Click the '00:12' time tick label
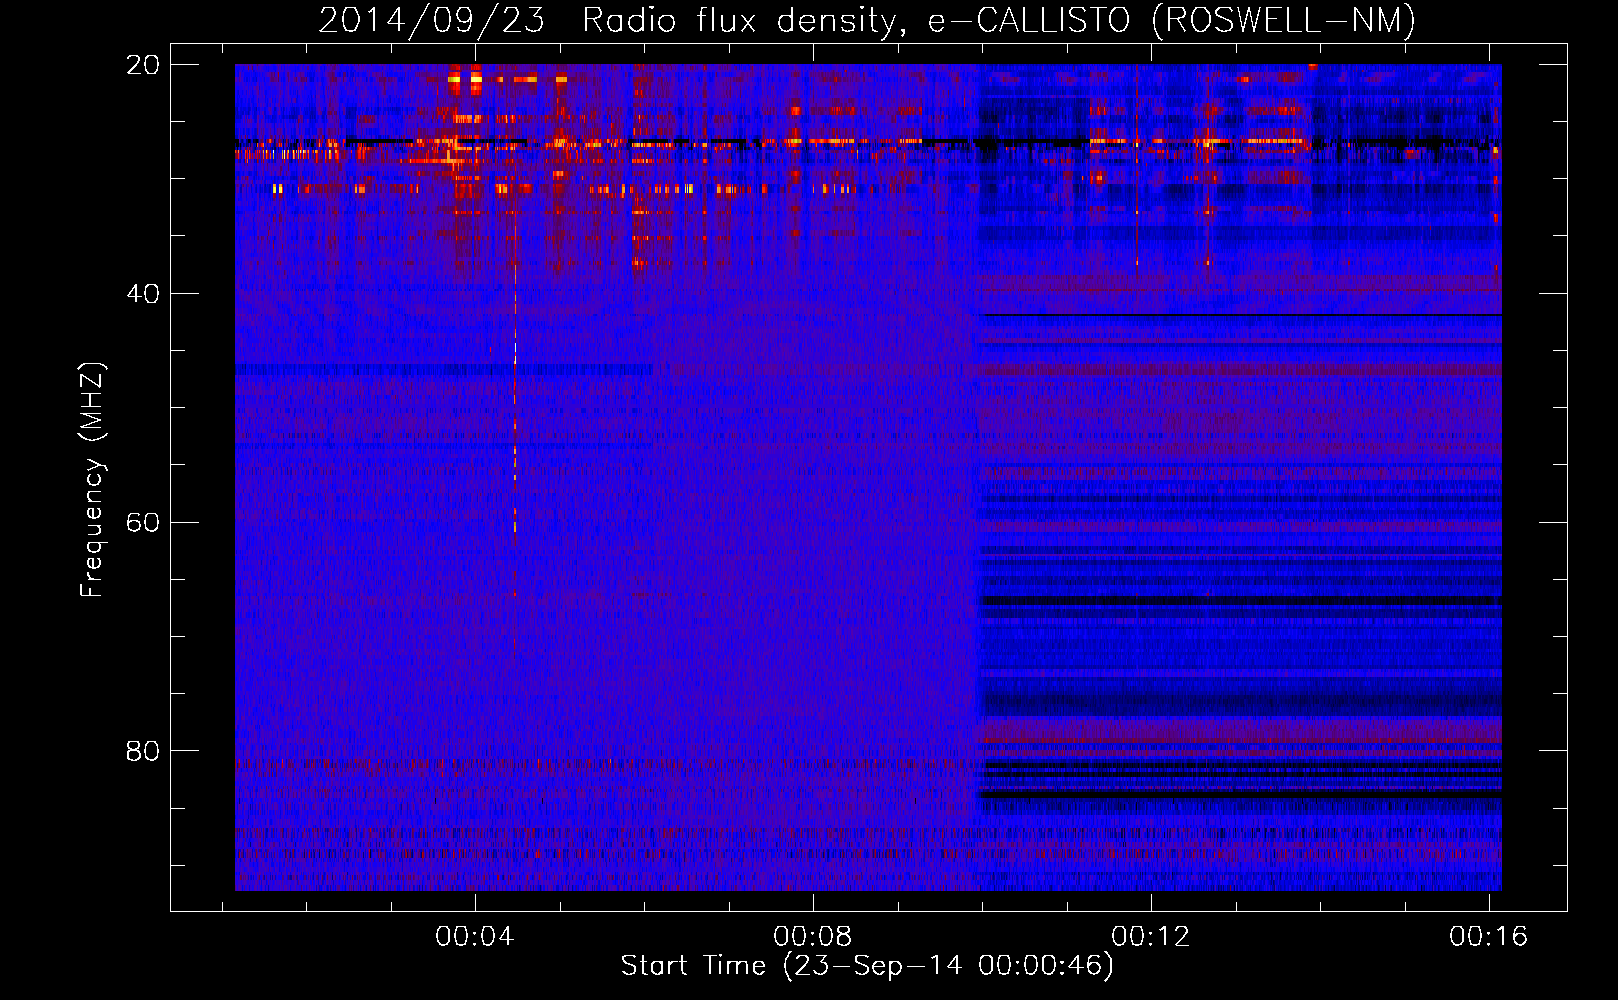1618x1000 pixels. [x=1151, y=936]
